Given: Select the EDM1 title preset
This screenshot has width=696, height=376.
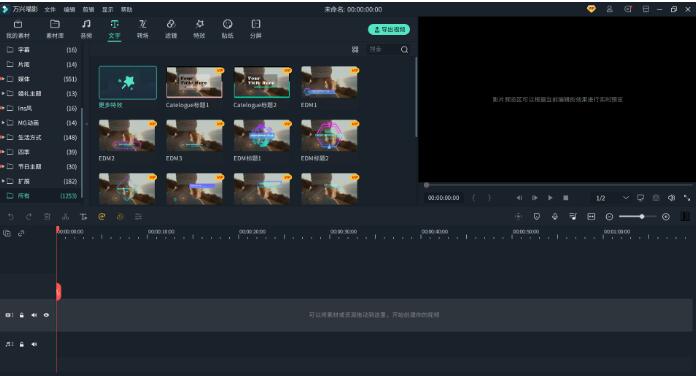Looking at the screenshot, I should pyautogui.click(x=329, y=83).
